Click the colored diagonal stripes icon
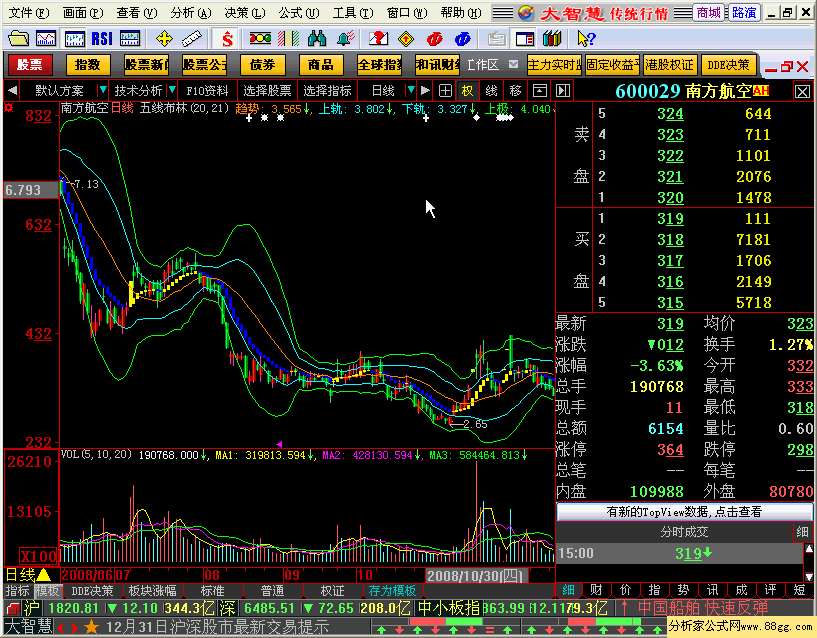817x638 pixels. [288, 38]
